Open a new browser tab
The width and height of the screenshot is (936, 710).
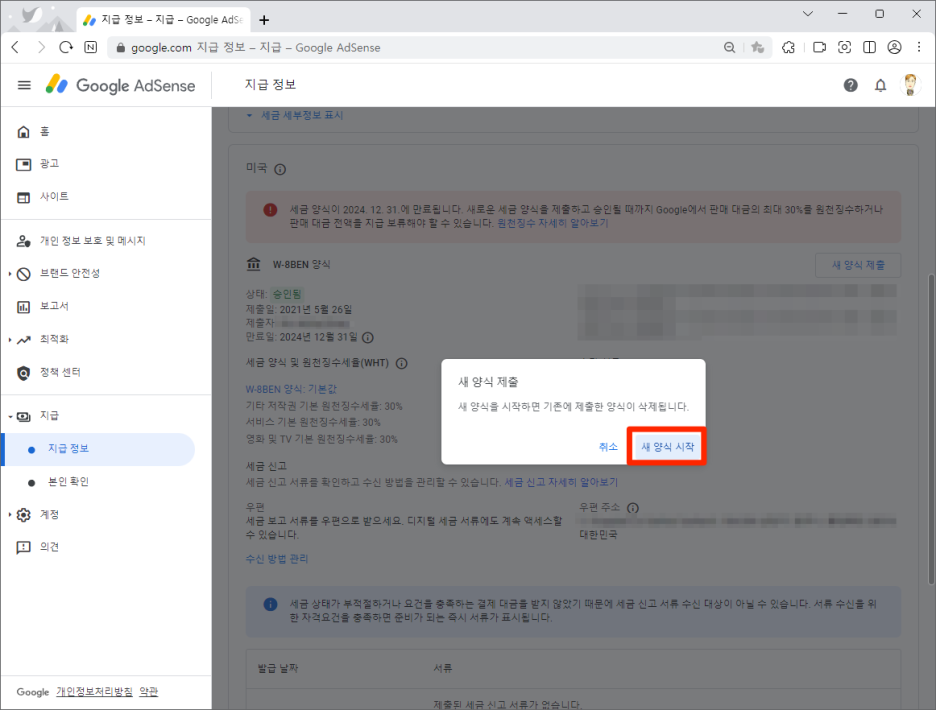(x=264, y=20)
